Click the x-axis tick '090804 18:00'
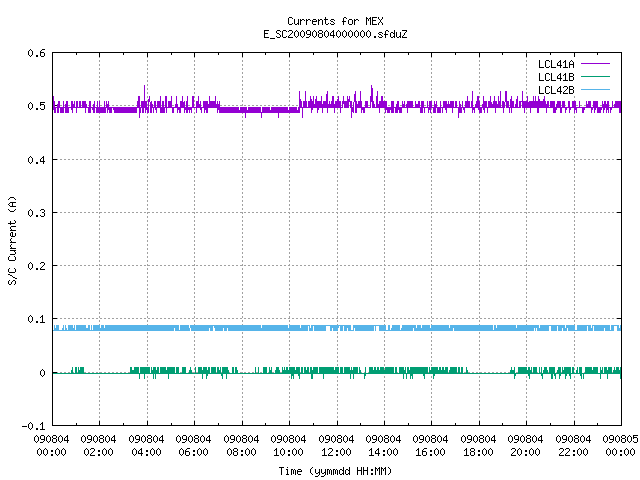The height and width of the screenshot is (480, 640). coord(478,446)
